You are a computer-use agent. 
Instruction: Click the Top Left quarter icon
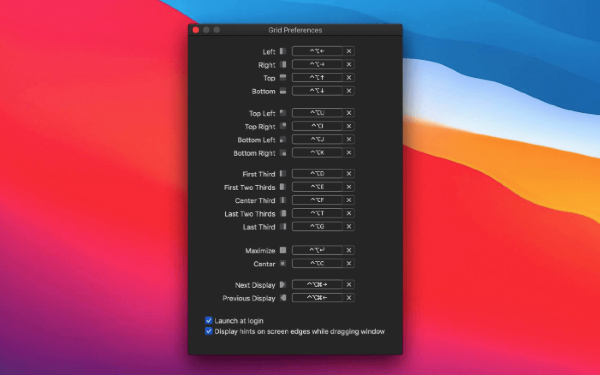(x=283, y=113)
